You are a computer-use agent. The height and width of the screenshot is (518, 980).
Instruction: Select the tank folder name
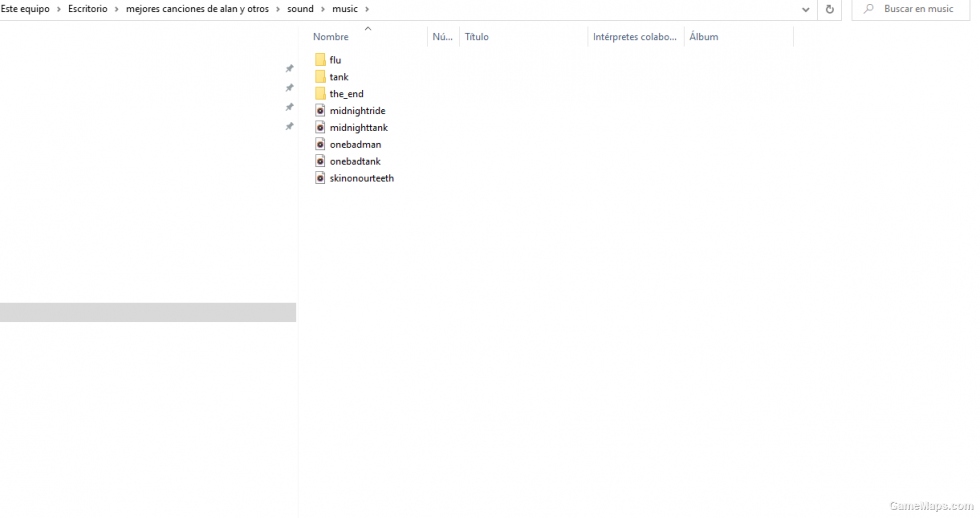(339, 77)
